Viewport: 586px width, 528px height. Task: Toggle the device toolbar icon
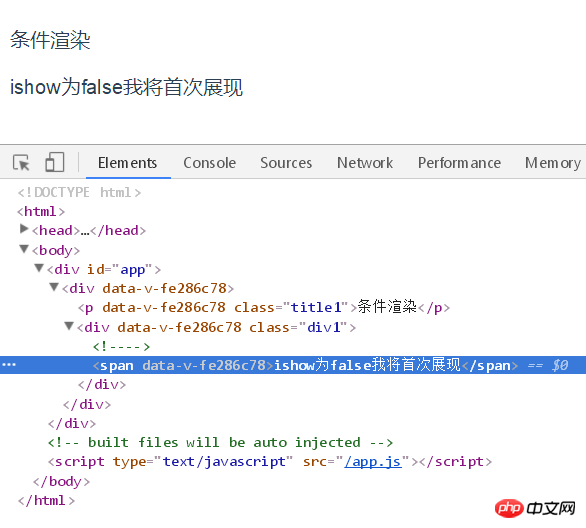[55, 162]
